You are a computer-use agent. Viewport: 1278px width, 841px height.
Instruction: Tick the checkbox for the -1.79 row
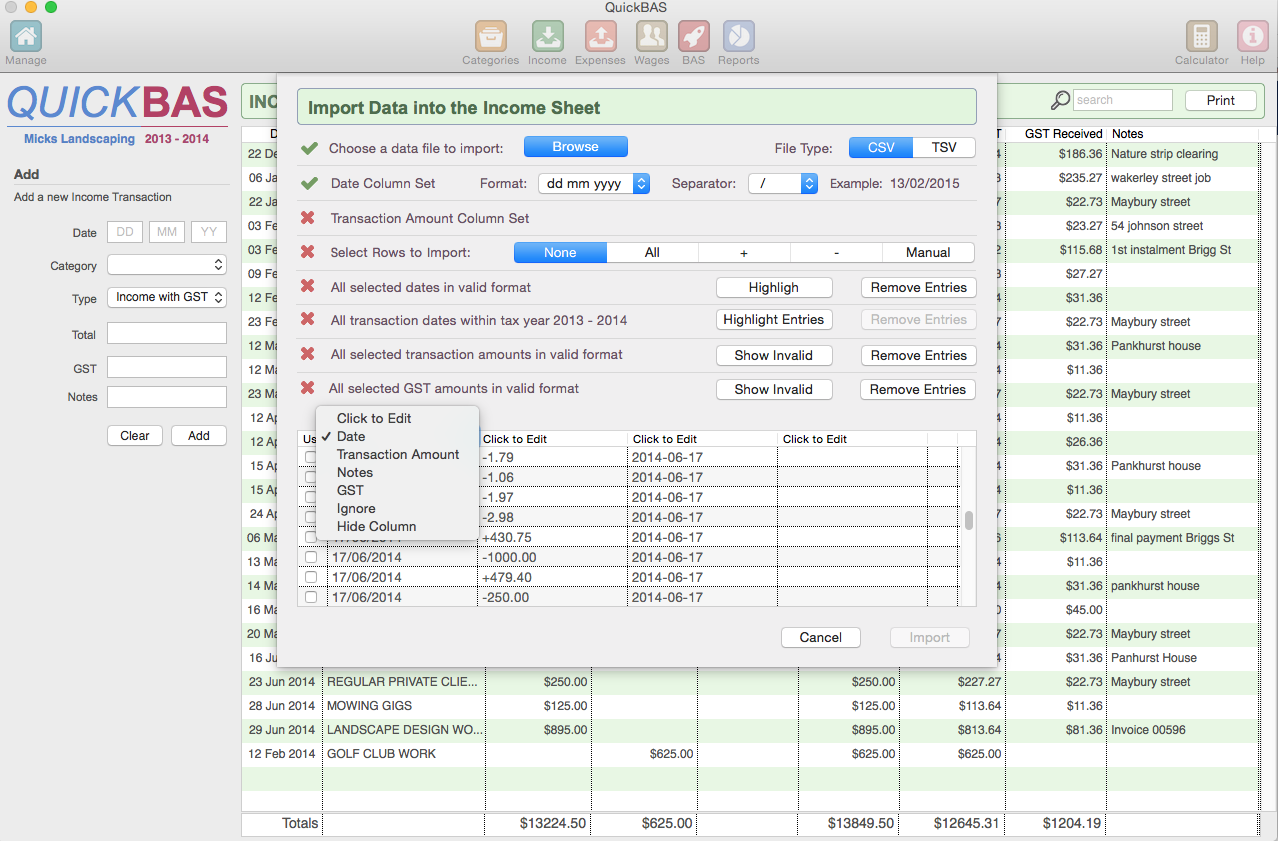[311, 457]
